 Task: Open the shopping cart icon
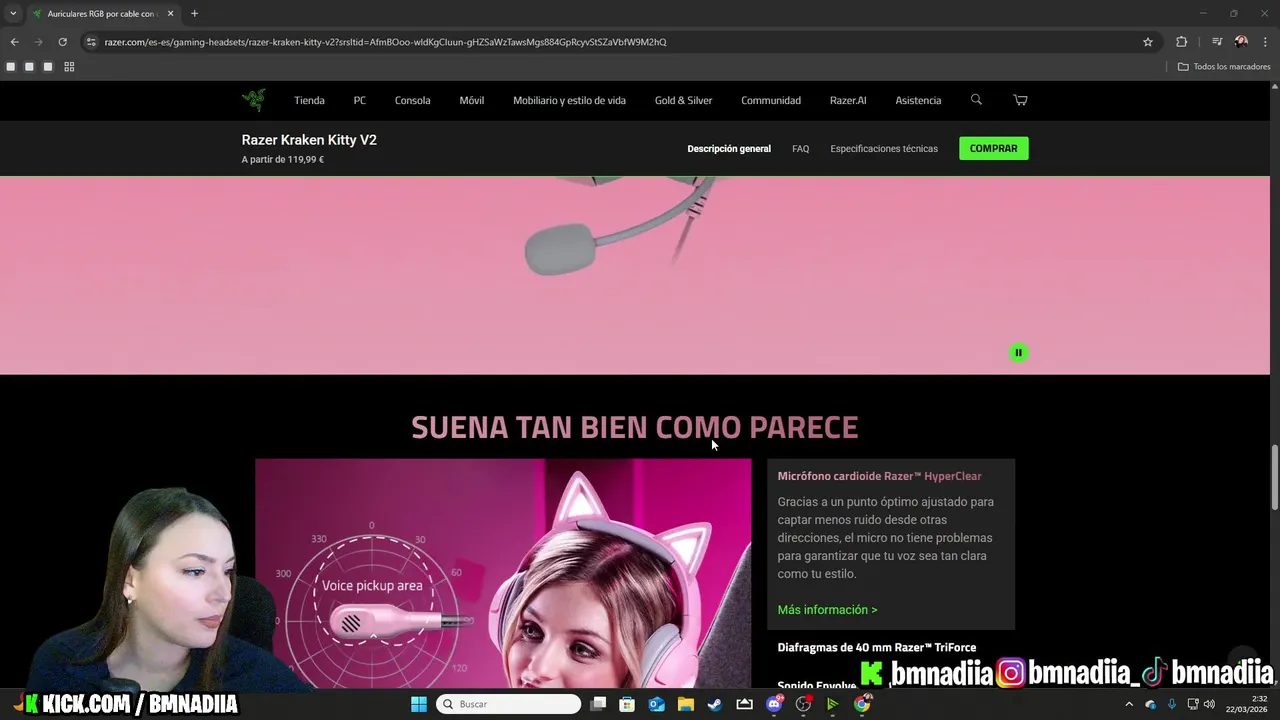pos(1020,100)
